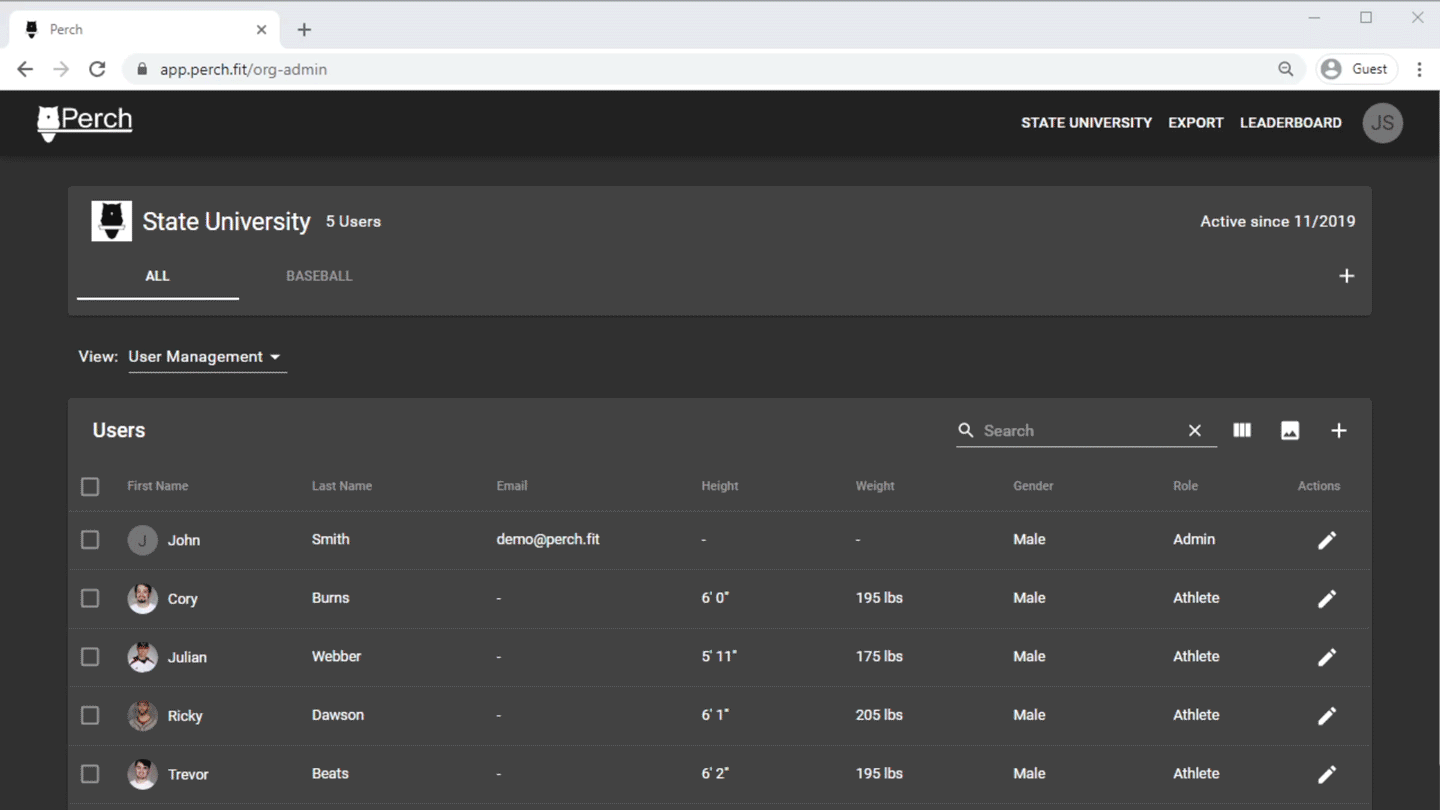Click Julian's profile photo

142,657
